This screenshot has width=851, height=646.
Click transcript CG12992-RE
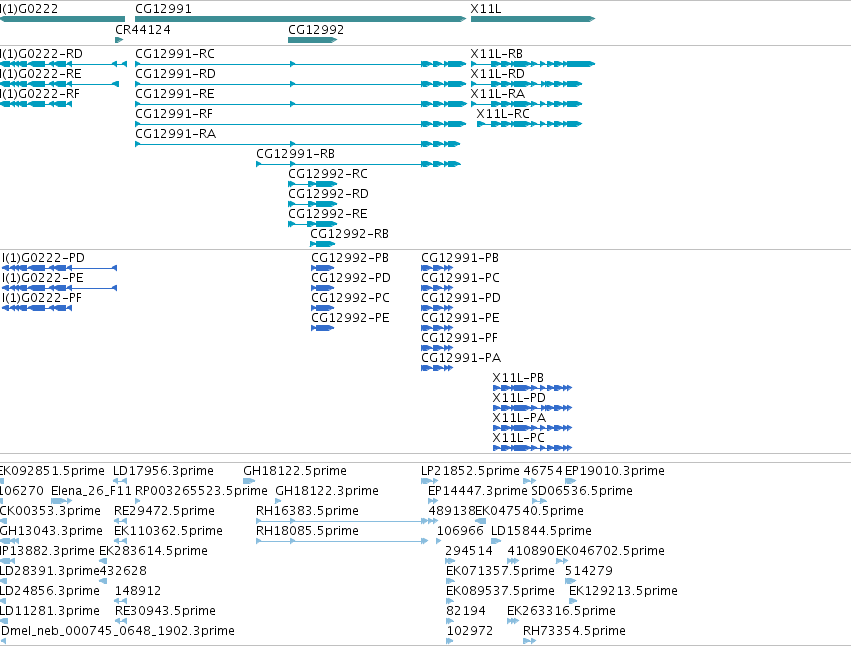coord(313,224)
